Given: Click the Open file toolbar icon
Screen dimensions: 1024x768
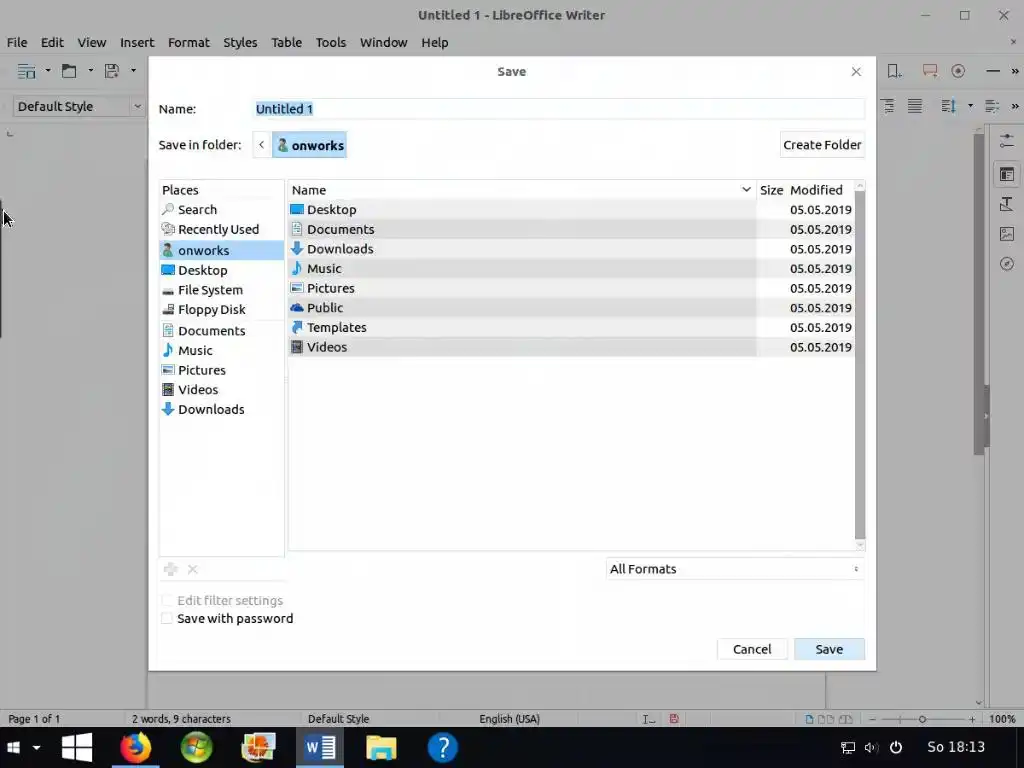Looking at the screenshot, I should (x=69, y=71).
